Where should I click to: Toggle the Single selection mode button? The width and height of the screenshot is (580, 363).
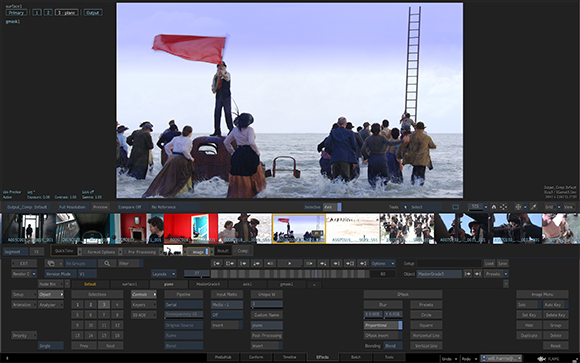tap(51, 346)
